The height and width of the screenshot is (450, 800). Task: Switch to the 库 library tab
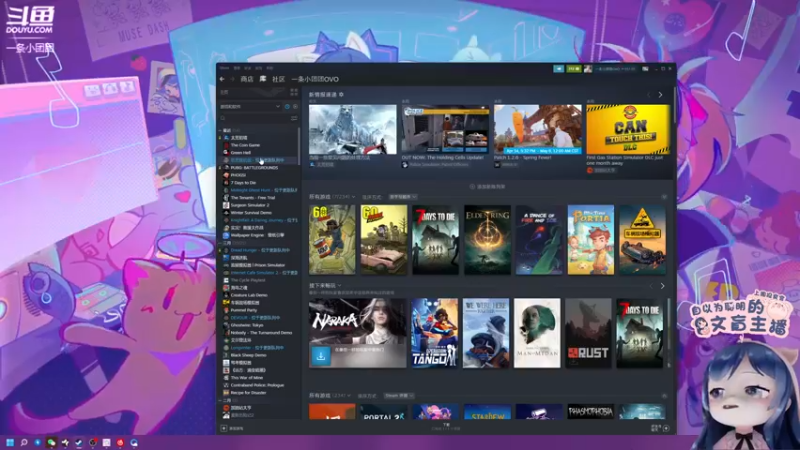pos(263,79)
